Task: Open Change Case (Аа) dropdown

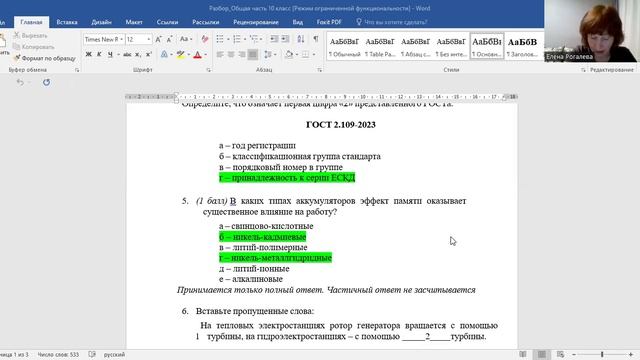Action: 186,39
